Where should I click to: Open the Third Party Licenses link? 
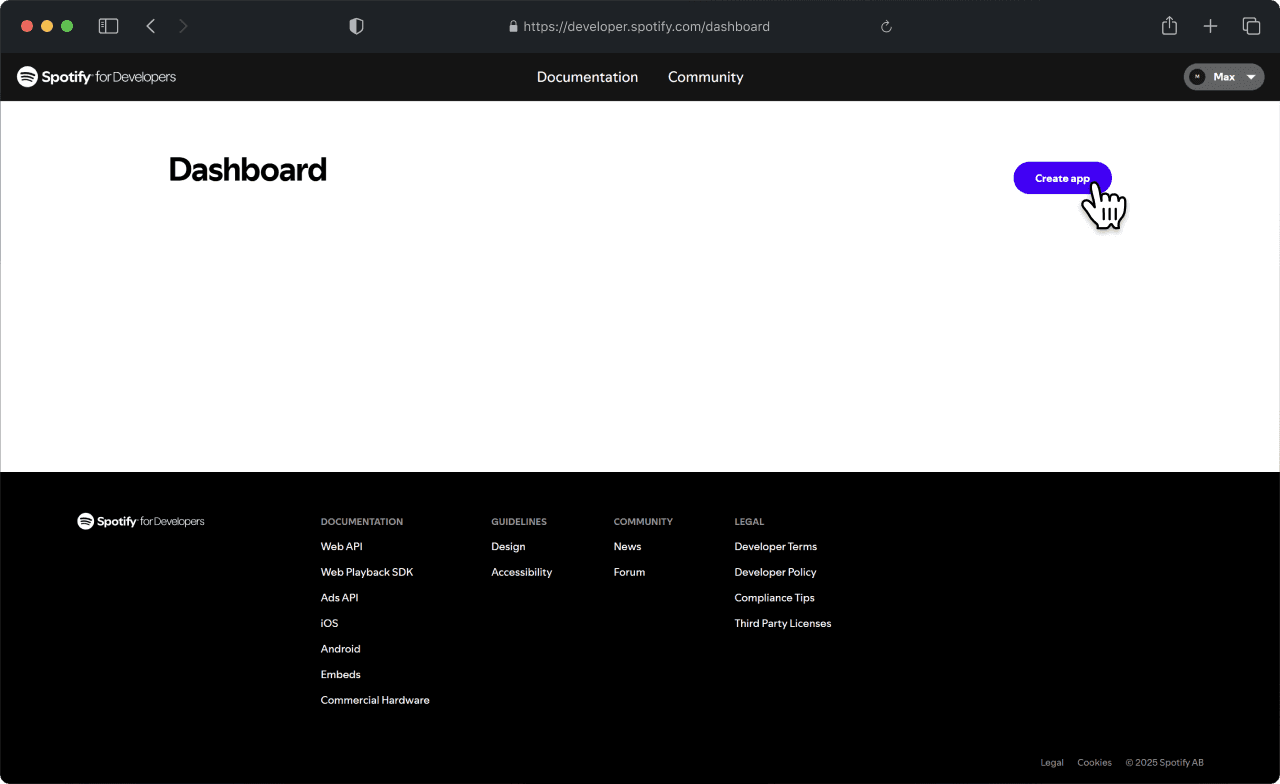pyautogui.click(x=783, y=623)
